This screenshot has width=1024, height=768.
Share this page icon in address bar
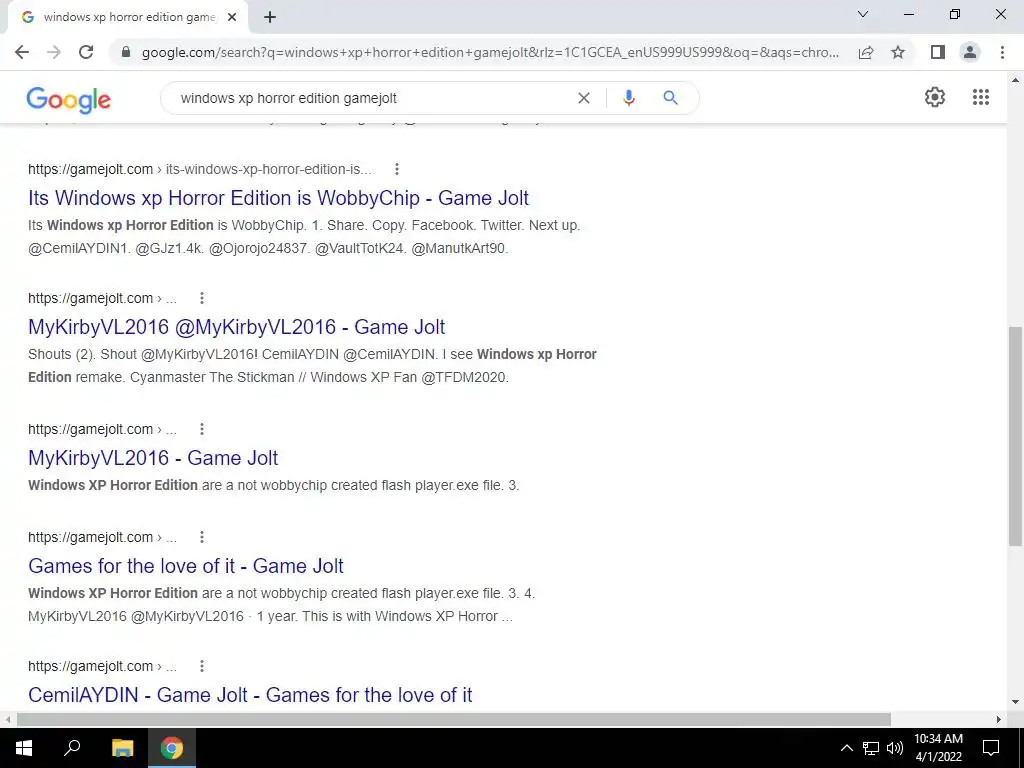(x=866, y=52)
